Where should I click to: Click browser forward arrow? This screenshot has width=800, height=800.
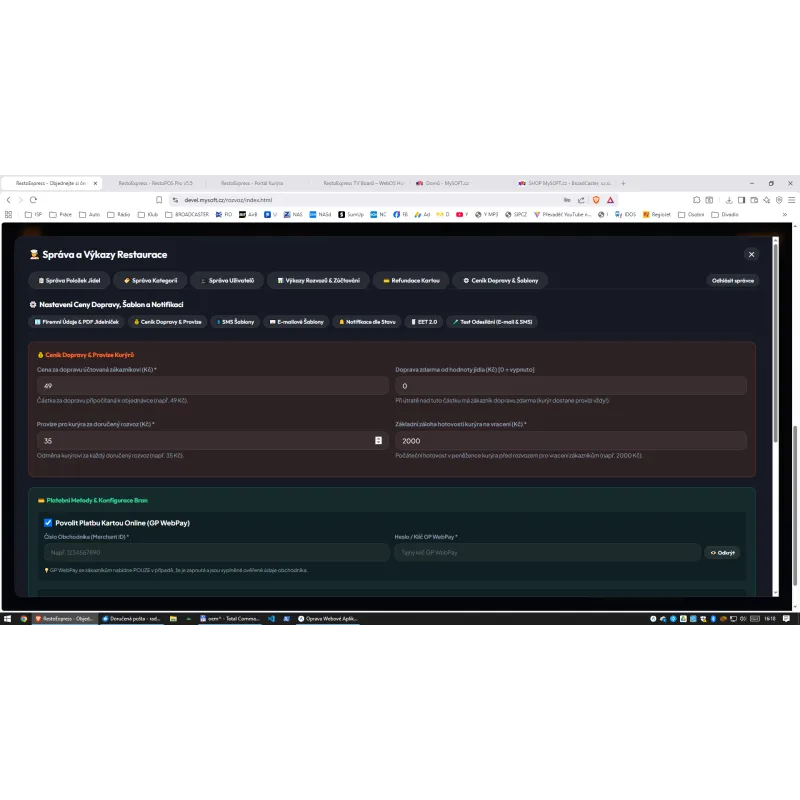click(21, 199)
